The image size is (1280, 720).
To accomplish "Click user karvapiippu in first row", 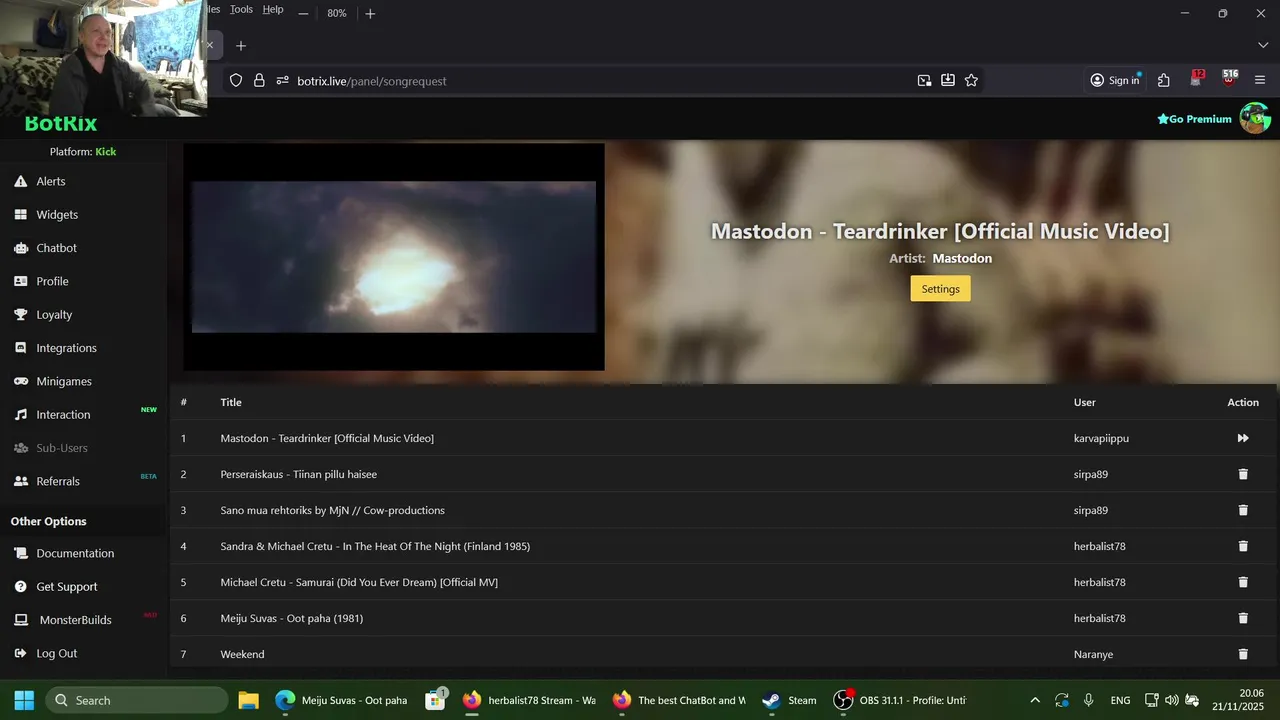I will pos(1101,438).
